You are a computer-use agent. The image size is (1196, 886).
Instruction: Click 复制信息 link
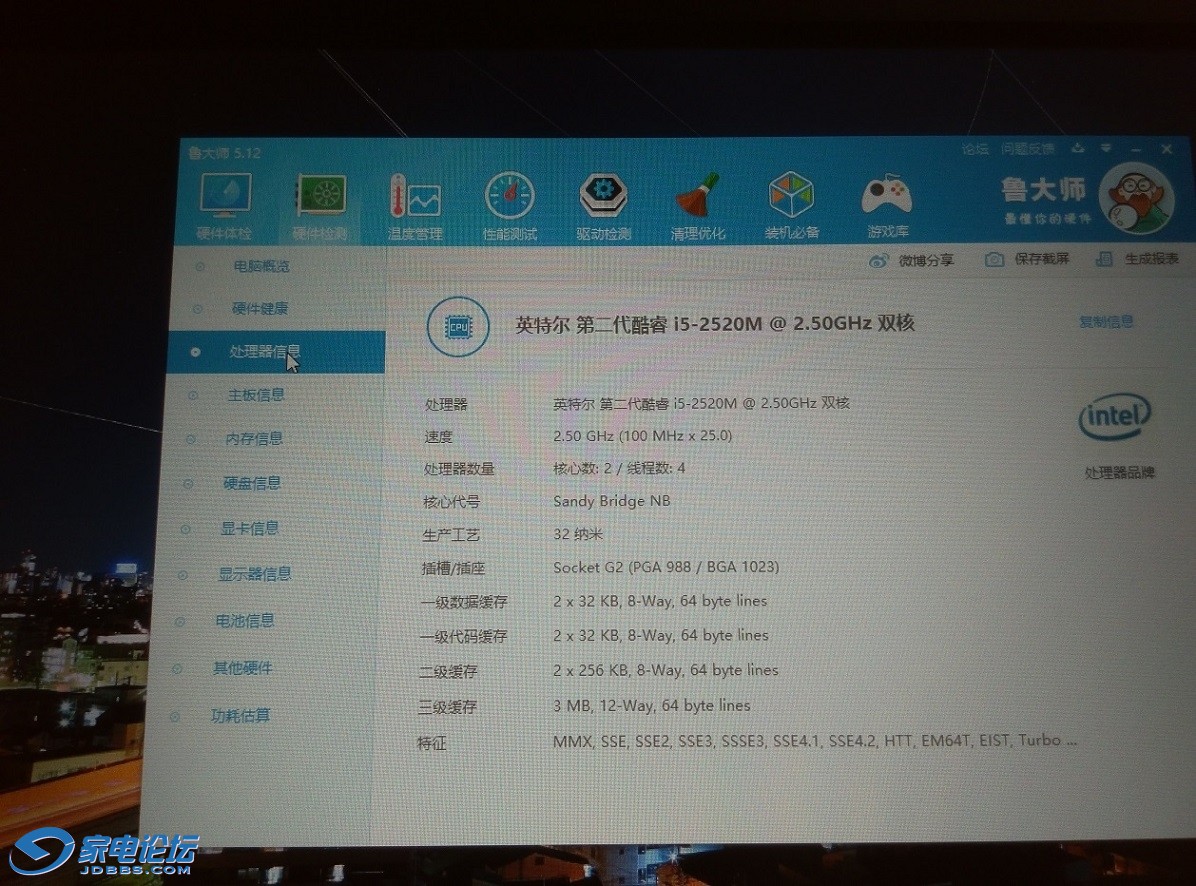(1106, 322)
